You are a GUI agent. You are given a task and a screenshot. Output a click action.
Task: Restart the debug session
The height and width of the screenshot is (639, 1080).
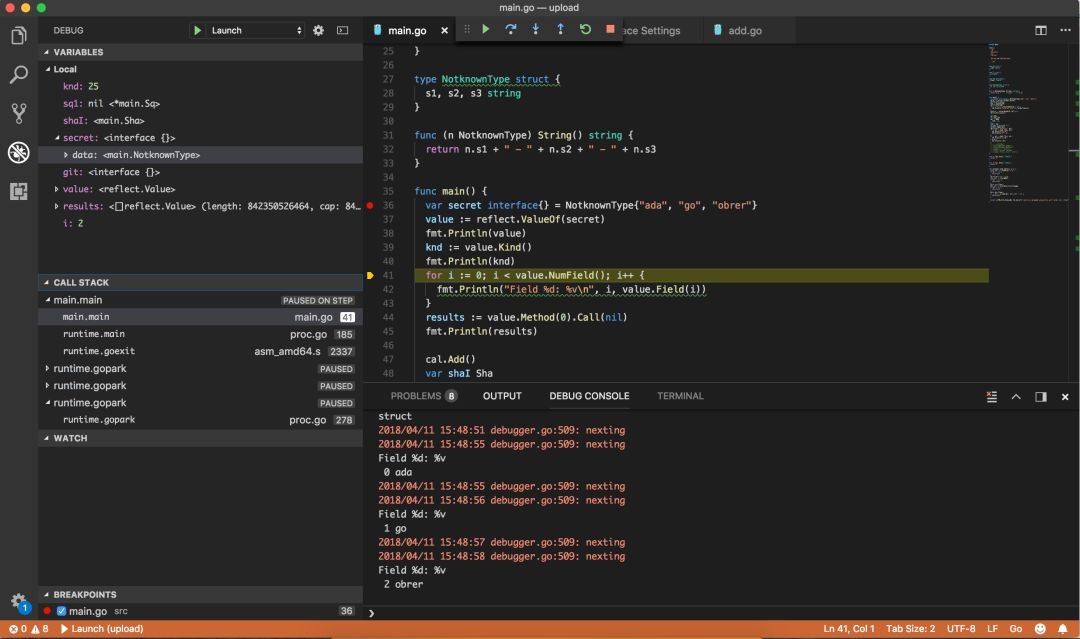coord(585,30)
